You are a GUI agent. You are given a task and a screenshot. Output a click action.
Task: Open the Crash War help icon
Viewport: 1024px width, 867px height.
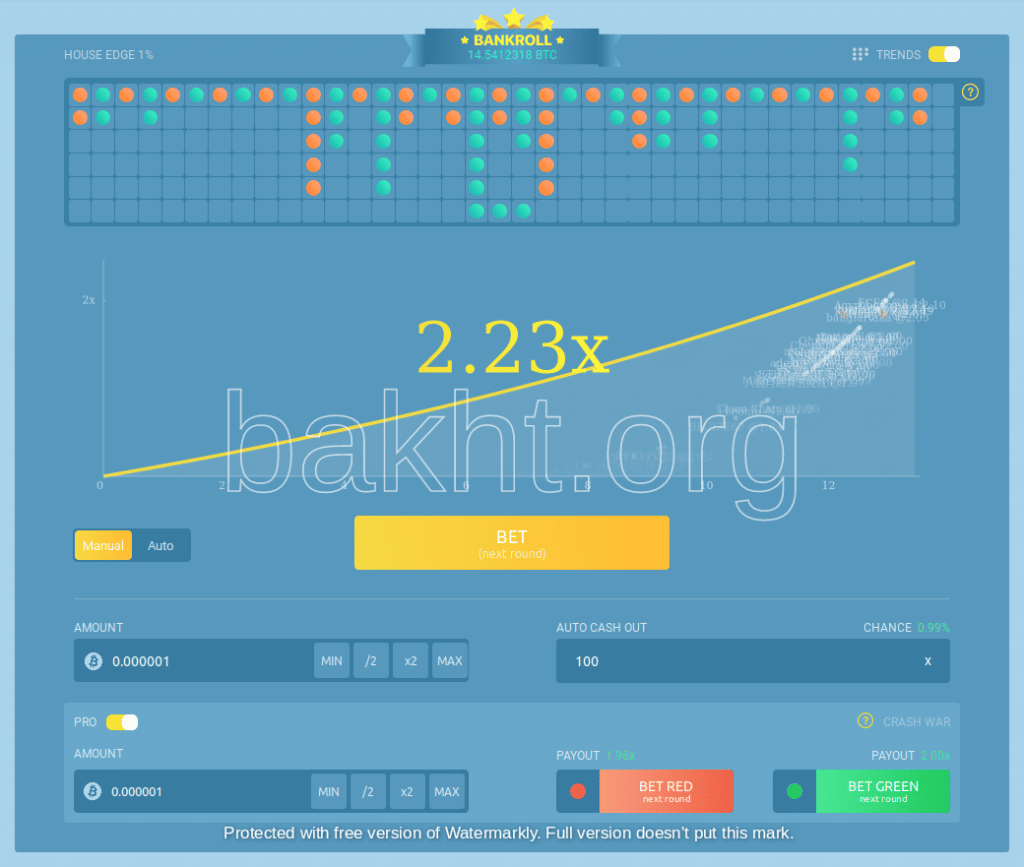pyautogui.click(x=865, y=721)
